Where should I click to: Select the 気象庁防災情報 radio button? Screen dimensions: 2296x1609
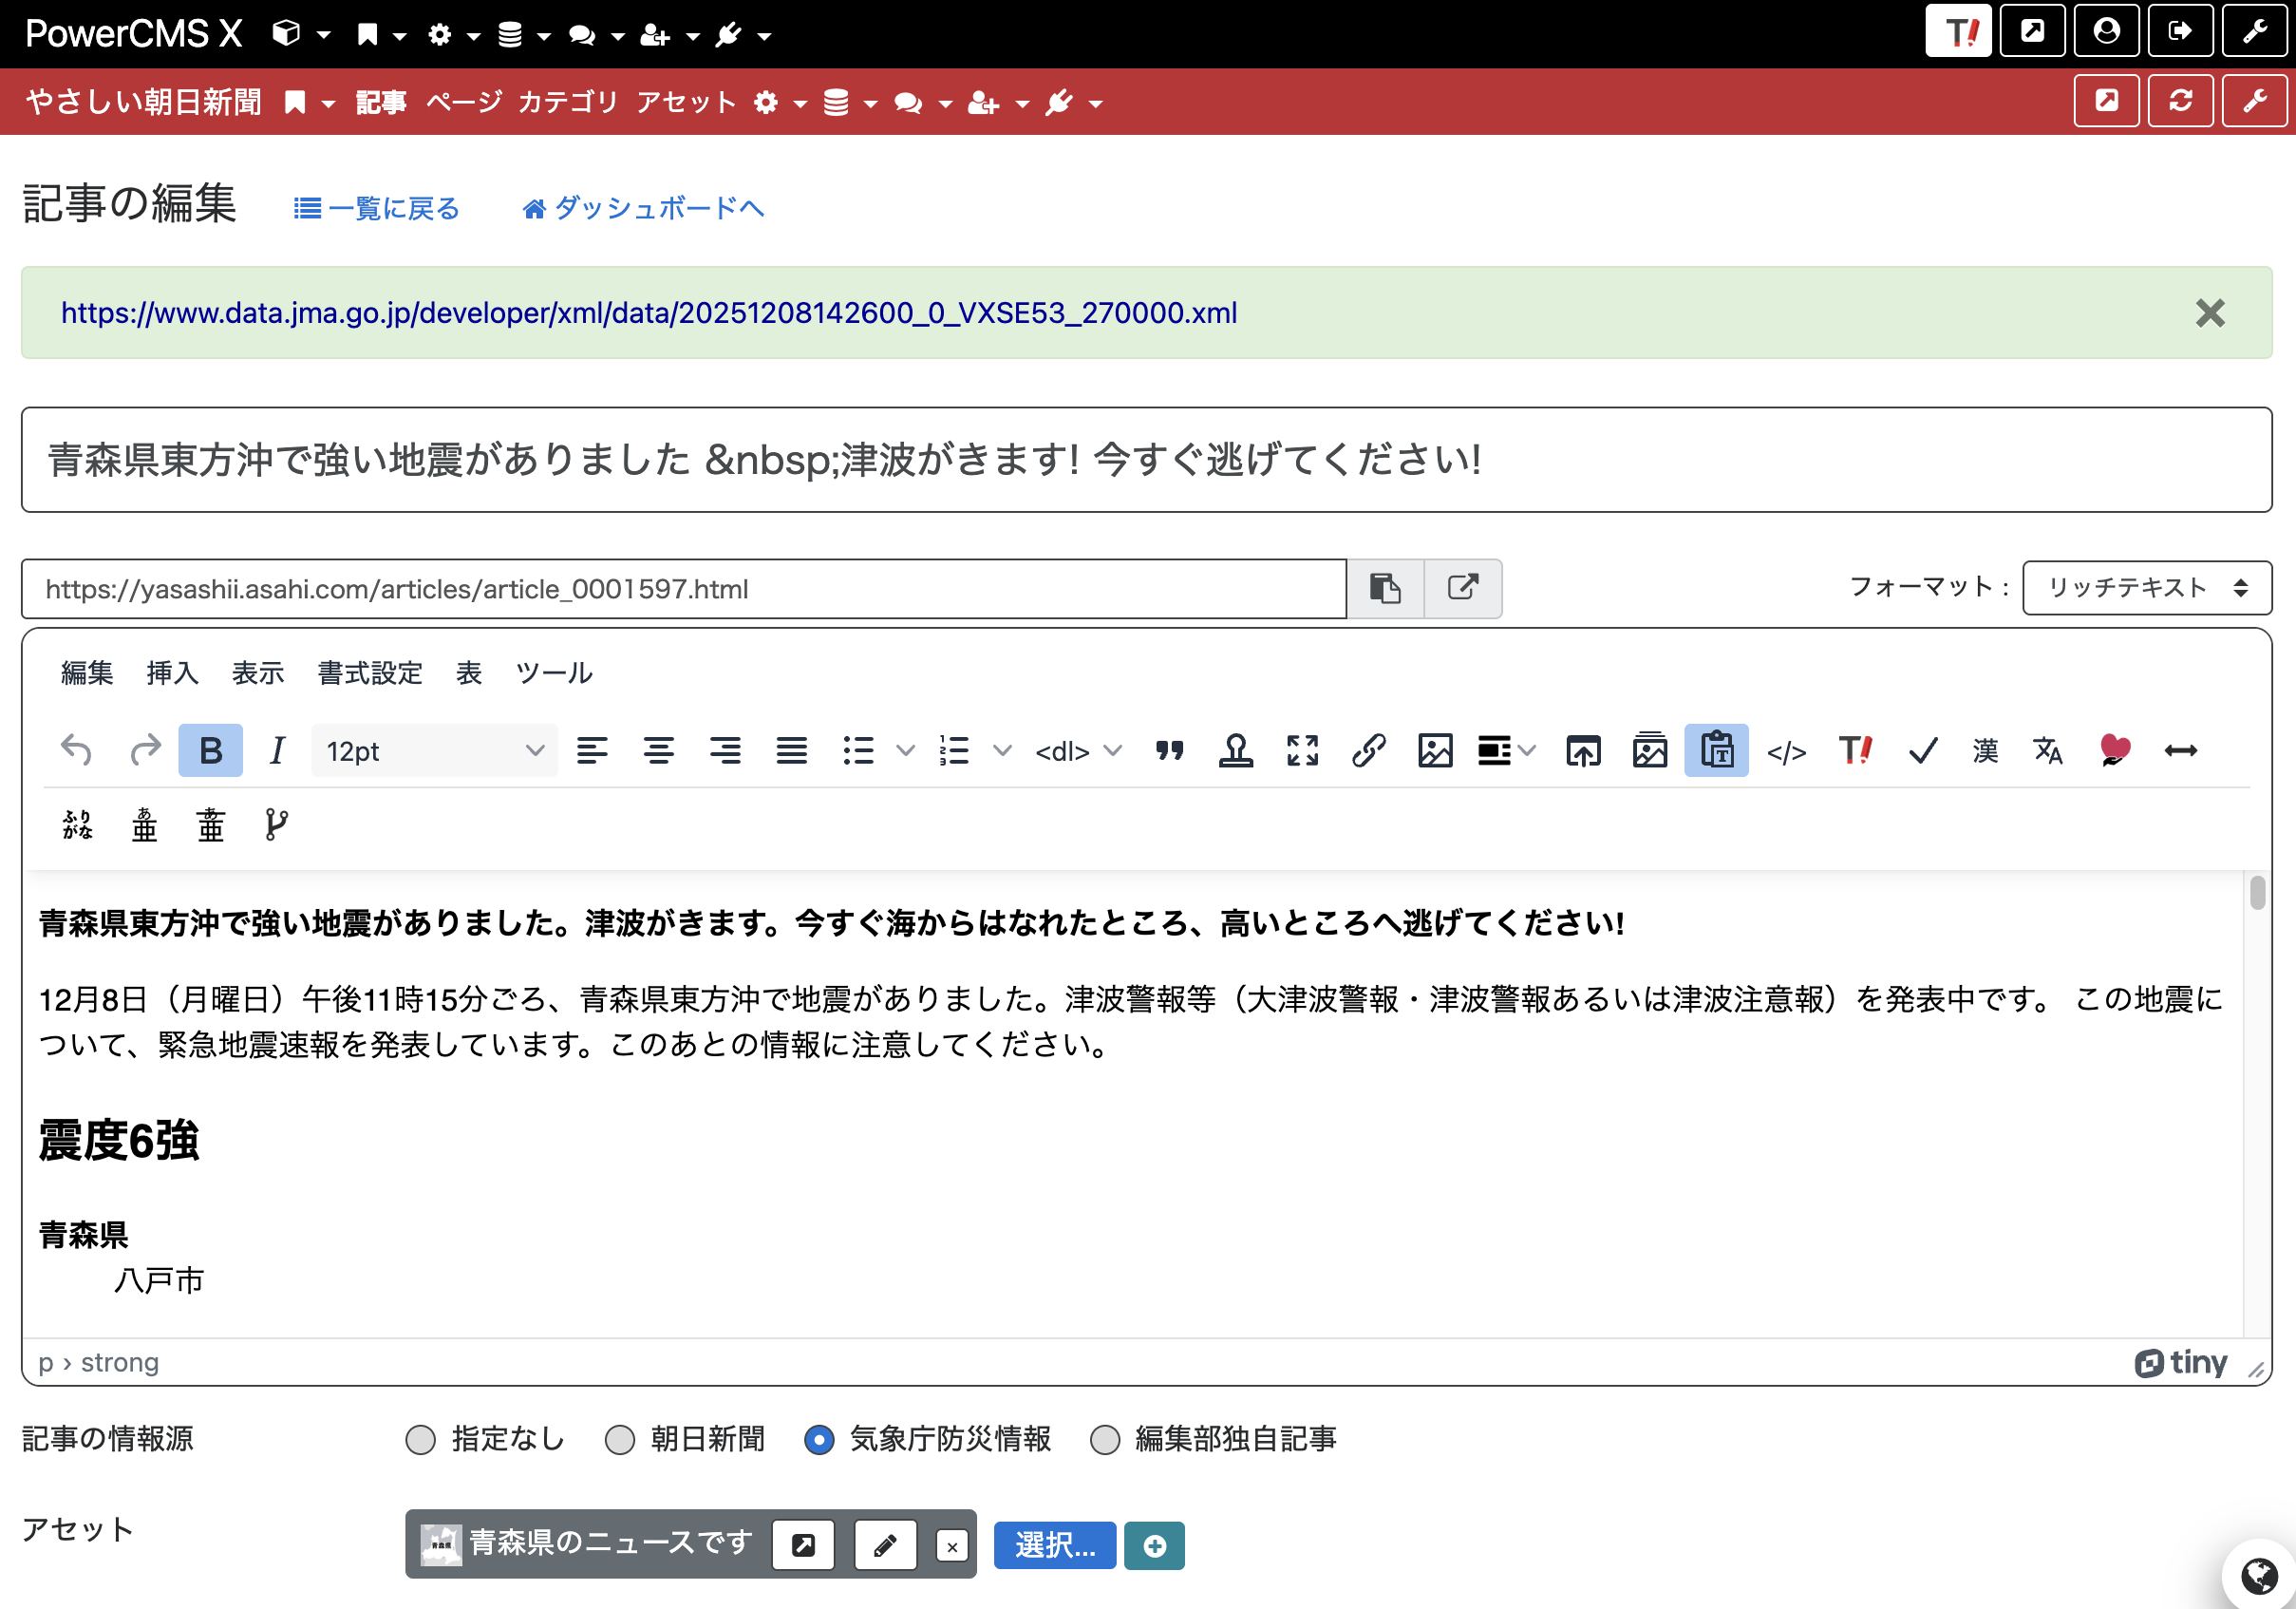(x=820, y=1440)
